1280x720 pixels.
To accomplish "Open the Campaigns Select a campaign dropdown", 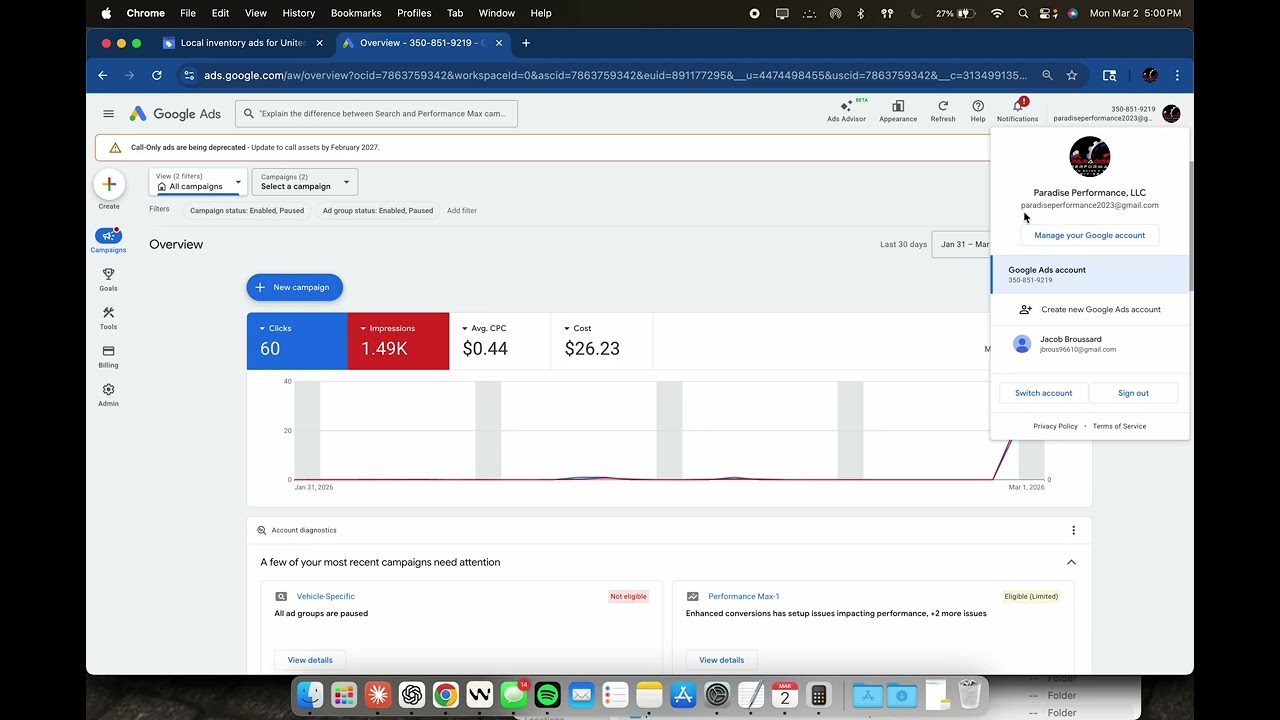I will click(304, 182).
